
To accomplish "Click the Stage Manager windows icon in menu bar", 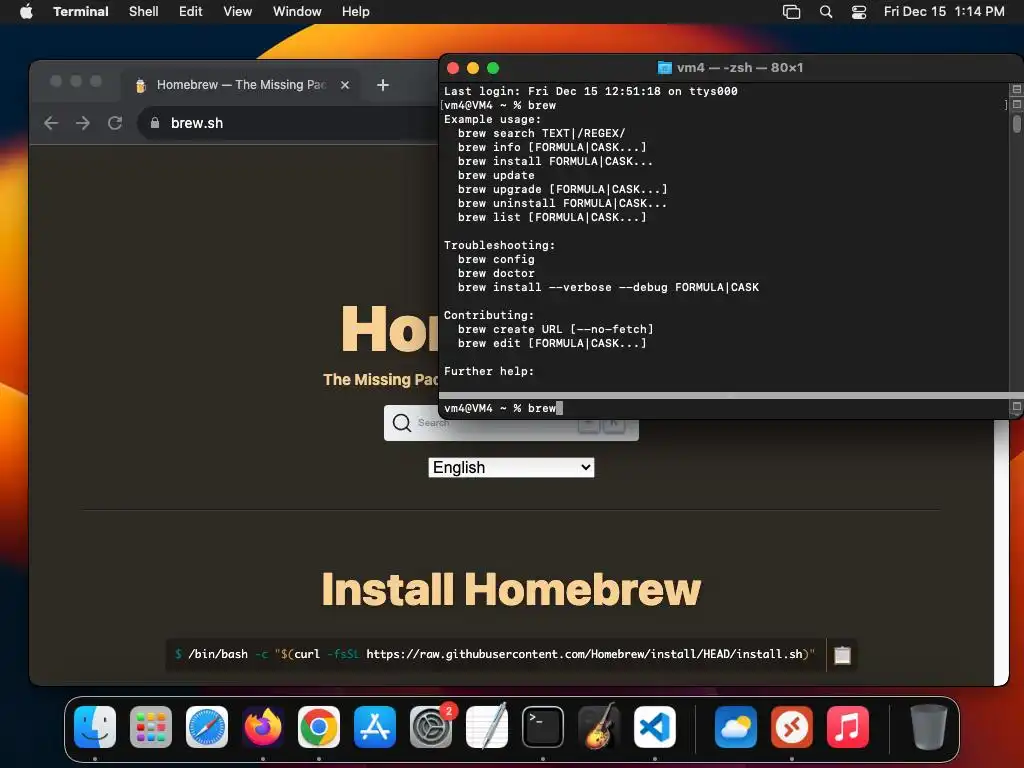I will (792, 12).
